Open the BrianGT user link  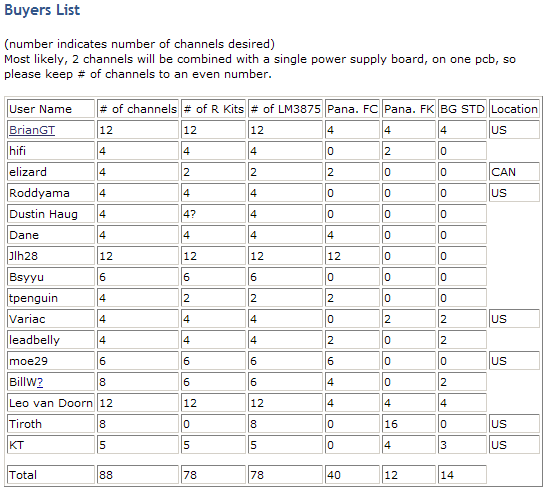[32, 130]
